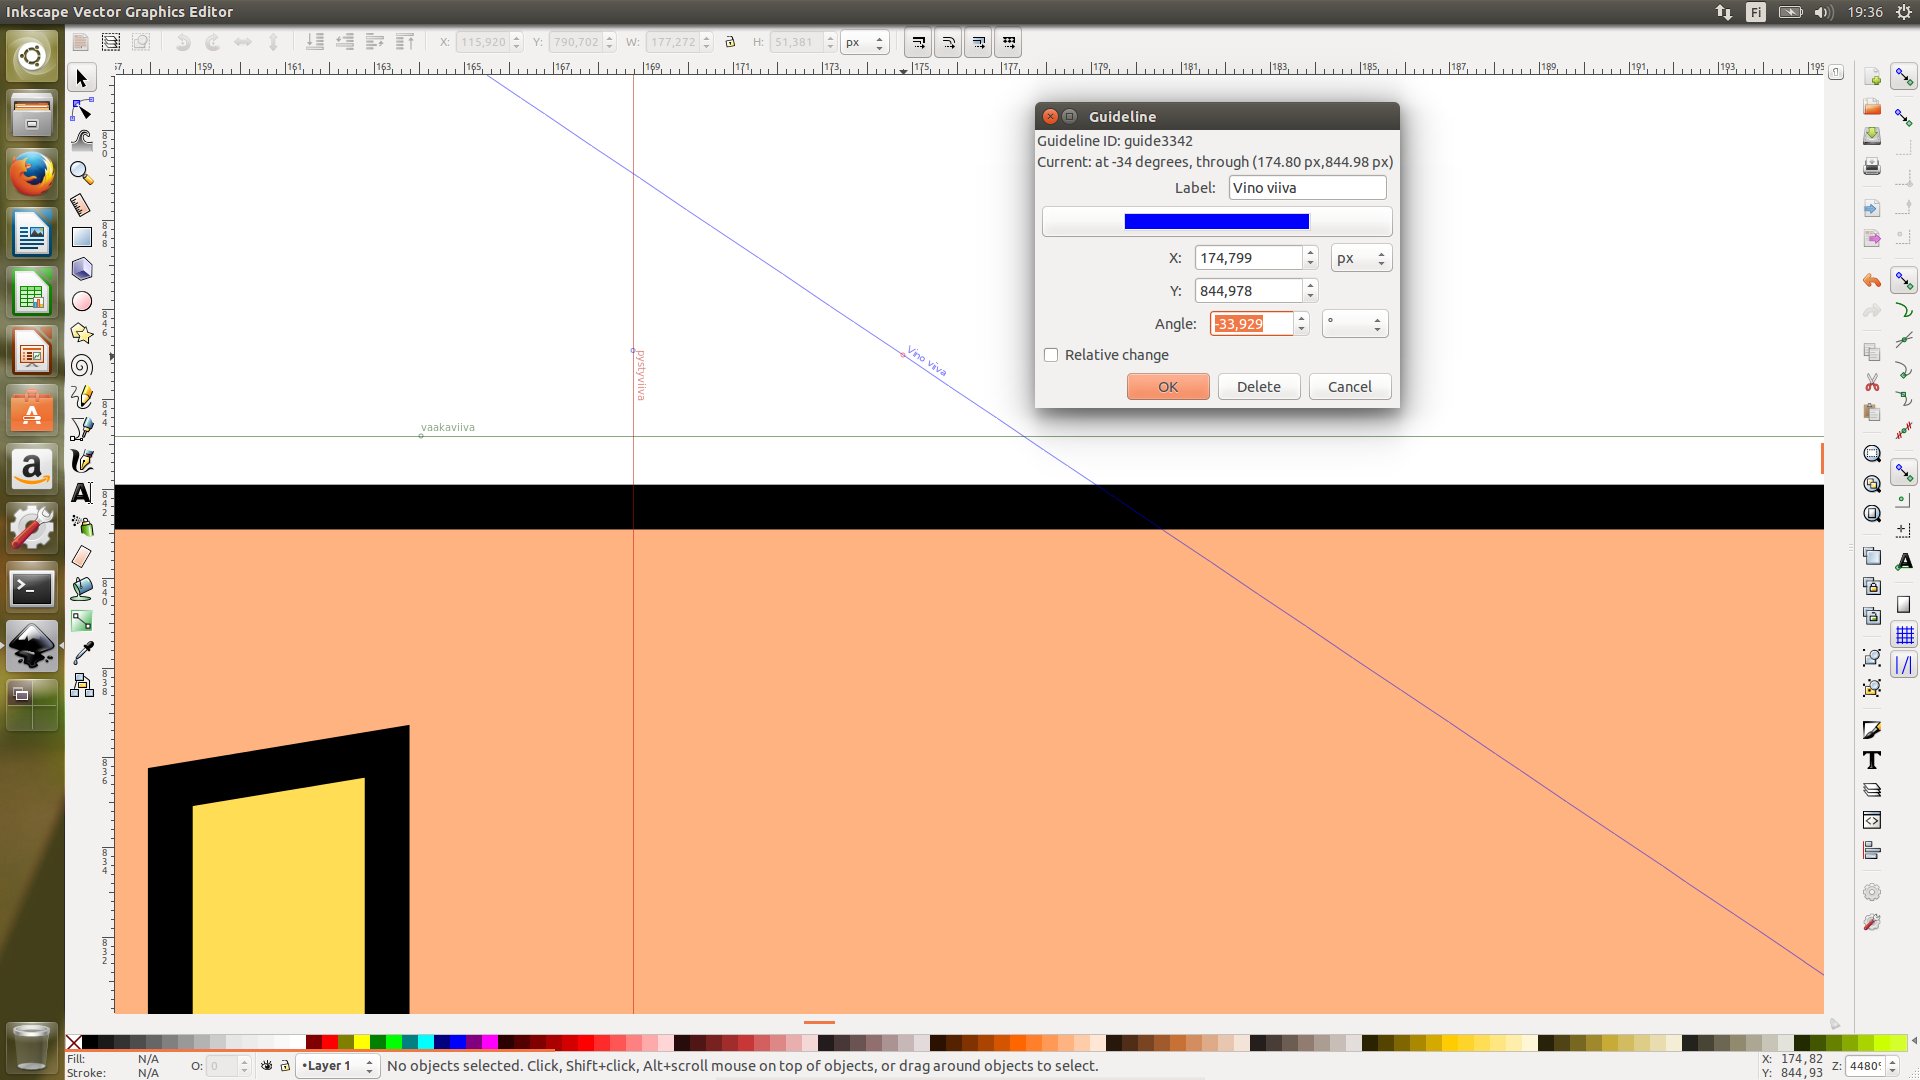Click the Save document icon

tap(1872, 136)
